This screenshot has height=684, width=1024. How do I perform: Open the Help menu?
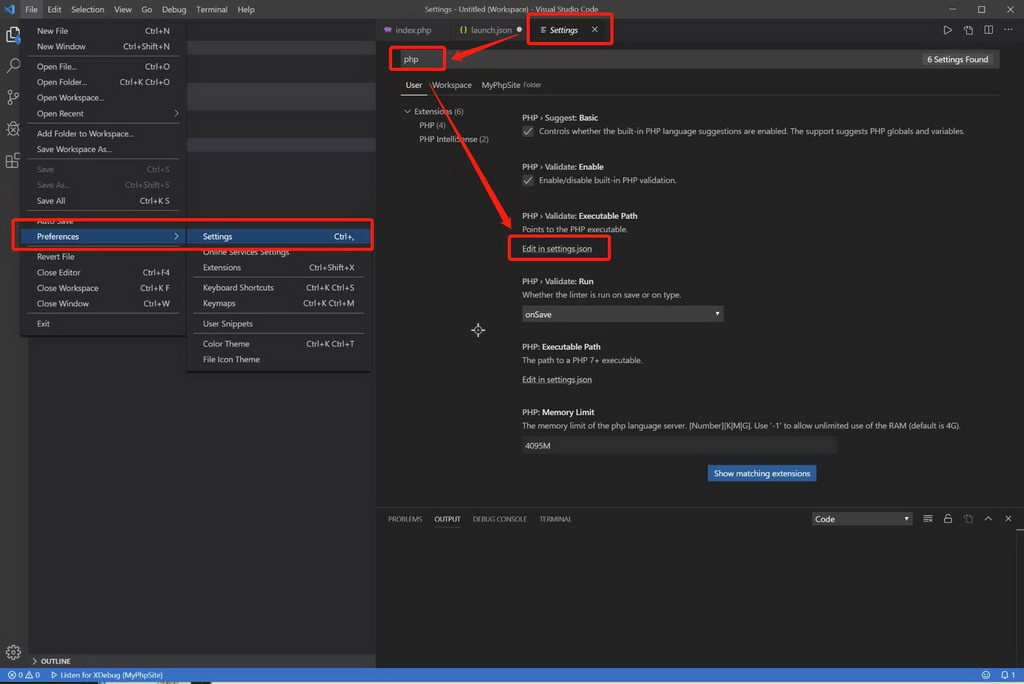246,9
